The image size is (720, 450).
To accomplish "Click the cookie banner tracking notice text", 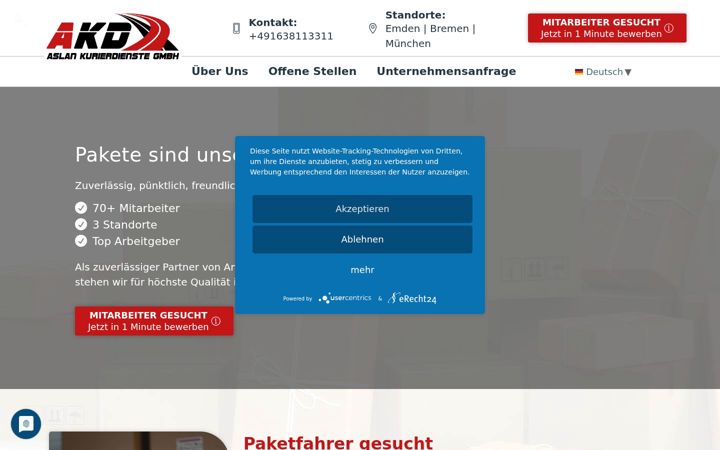I will pyautogui.click(x=360, y=162).
